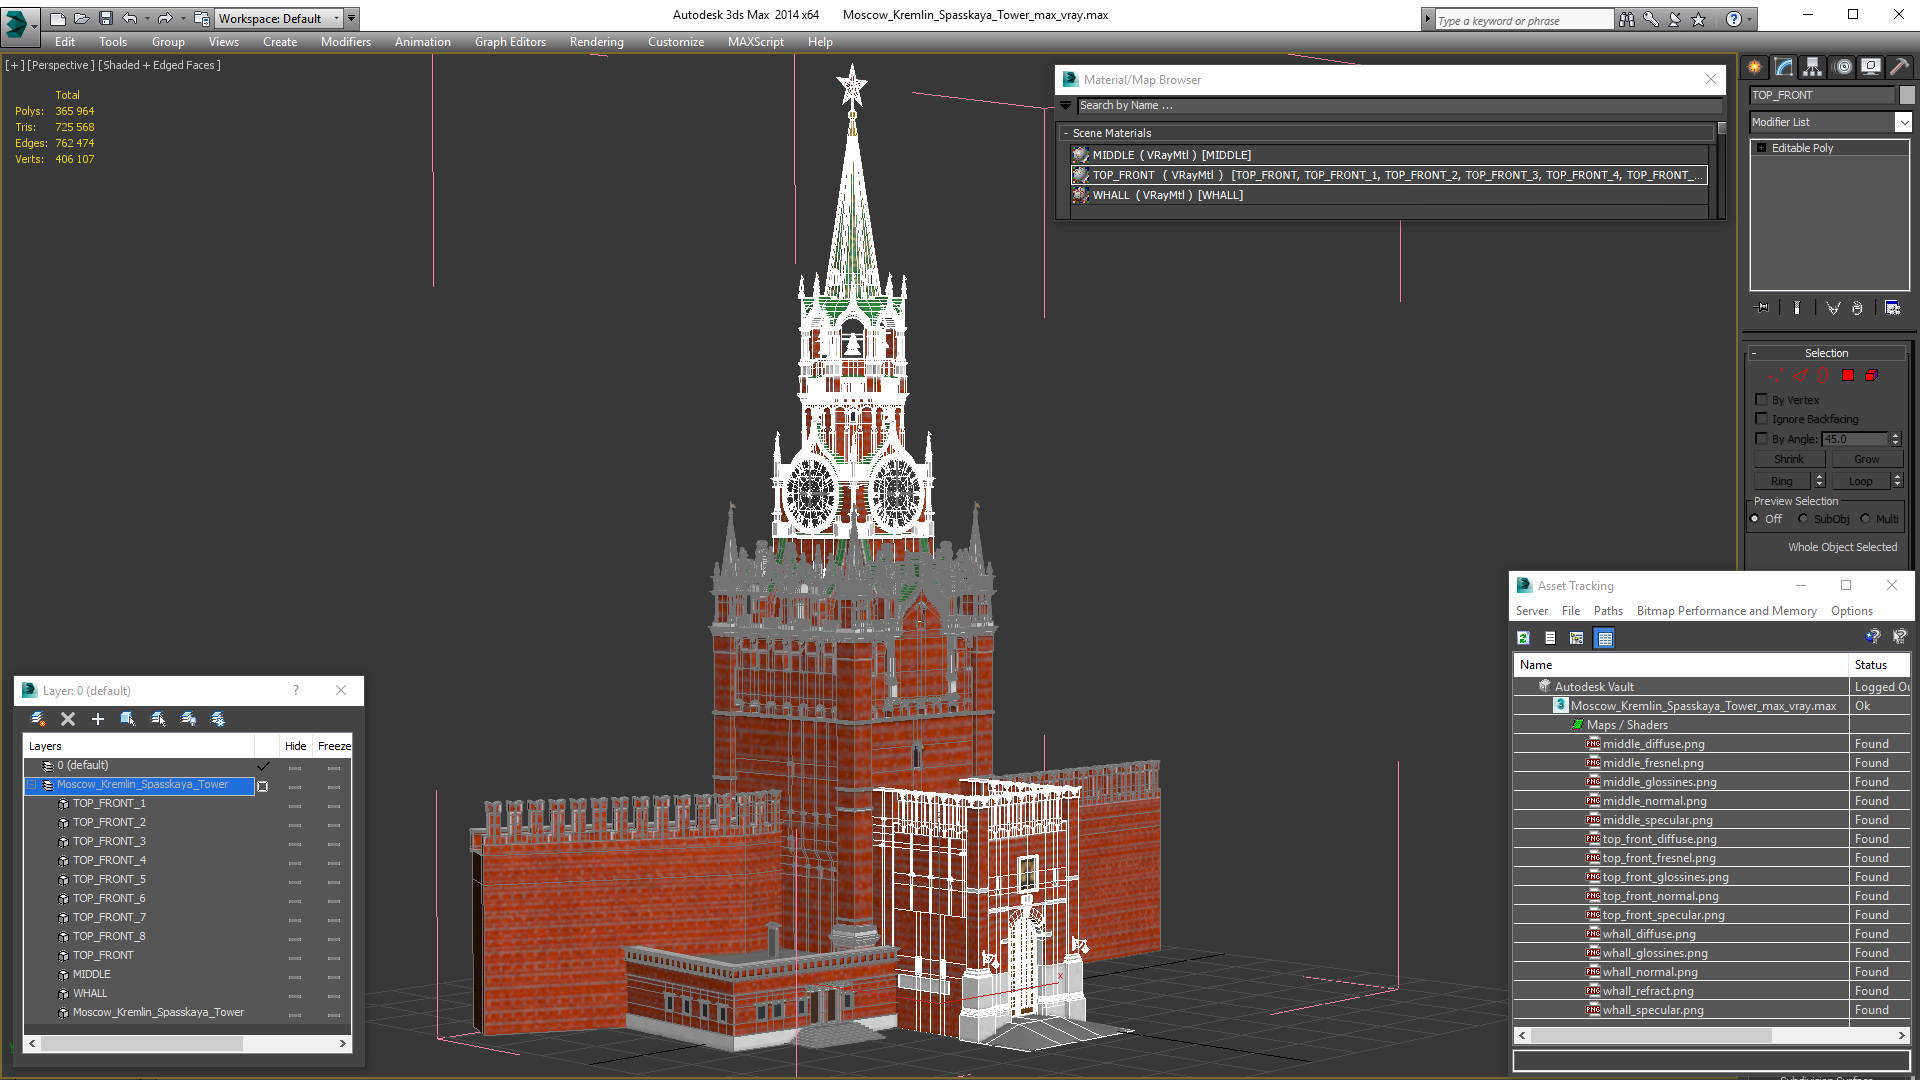Click Object color swatch beside TOP_FRONT name

(x=1907, y=95)
